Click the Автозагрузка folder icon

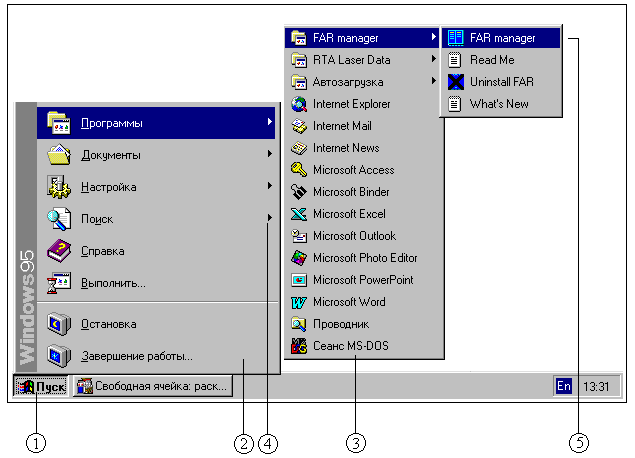point(299,82)
